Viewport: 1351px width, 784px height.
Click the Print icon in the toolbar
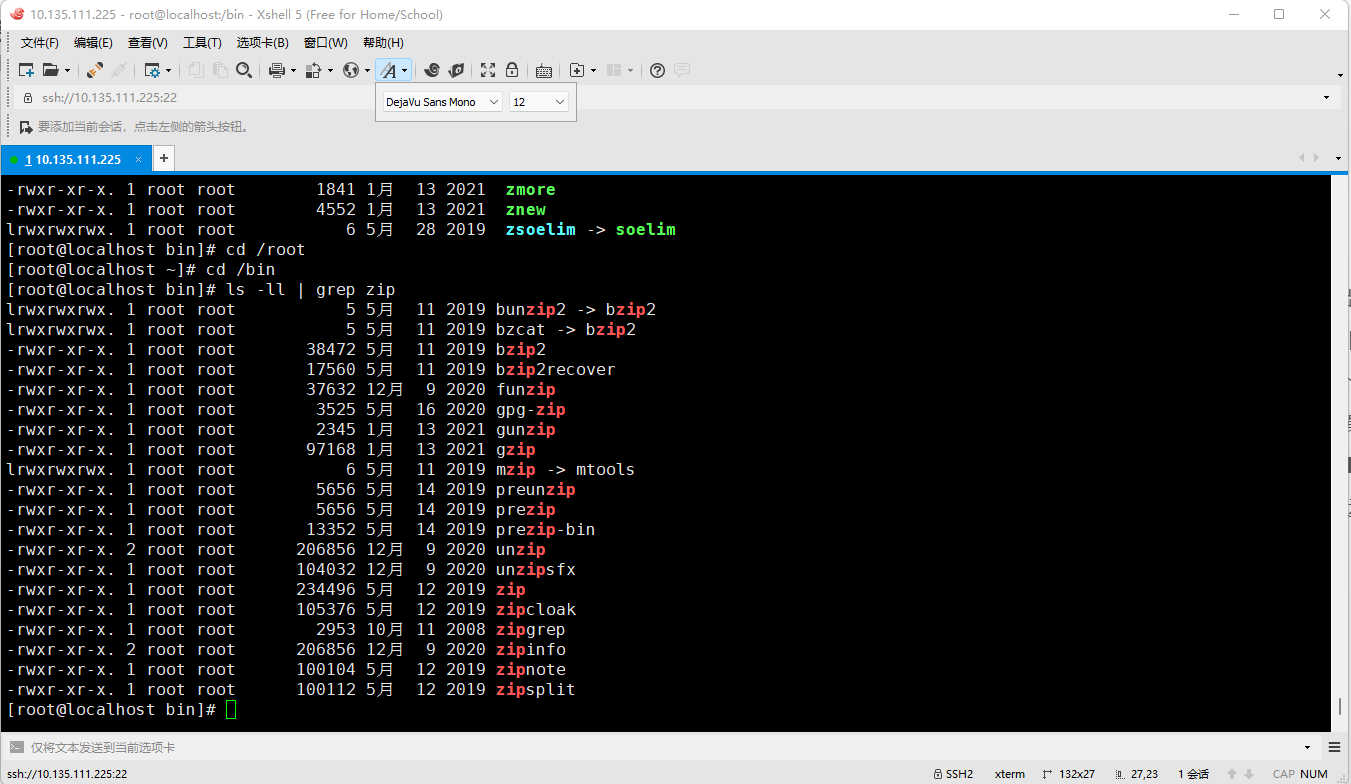[x=277, y=70]
